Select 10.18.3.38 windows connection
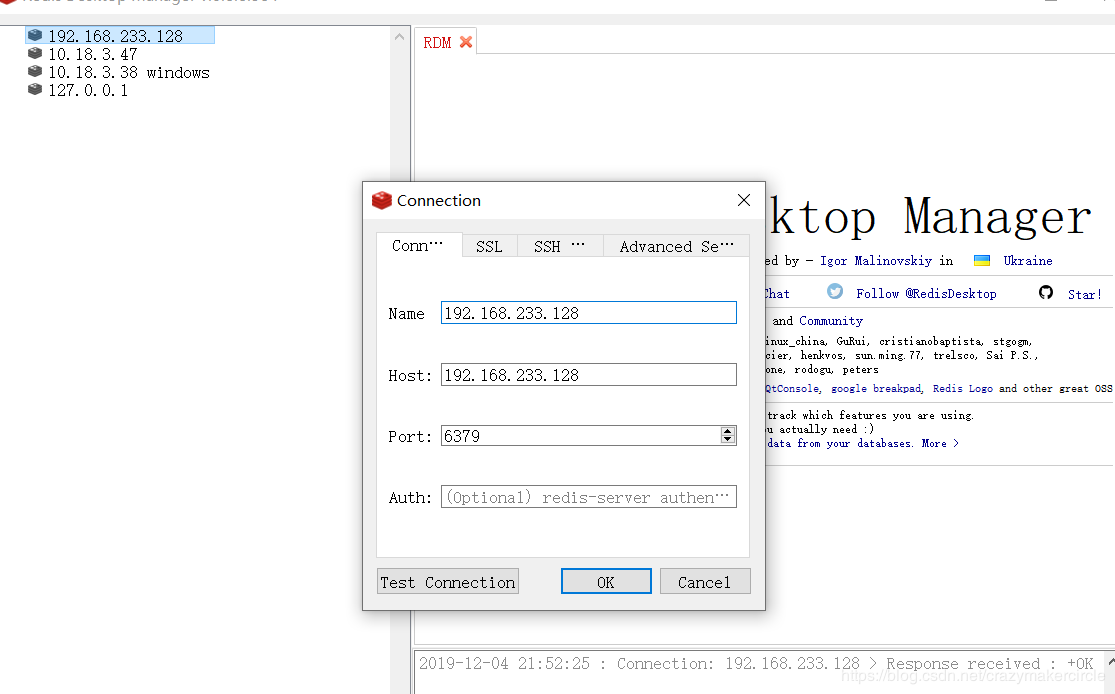 click(x=129, y=73)
